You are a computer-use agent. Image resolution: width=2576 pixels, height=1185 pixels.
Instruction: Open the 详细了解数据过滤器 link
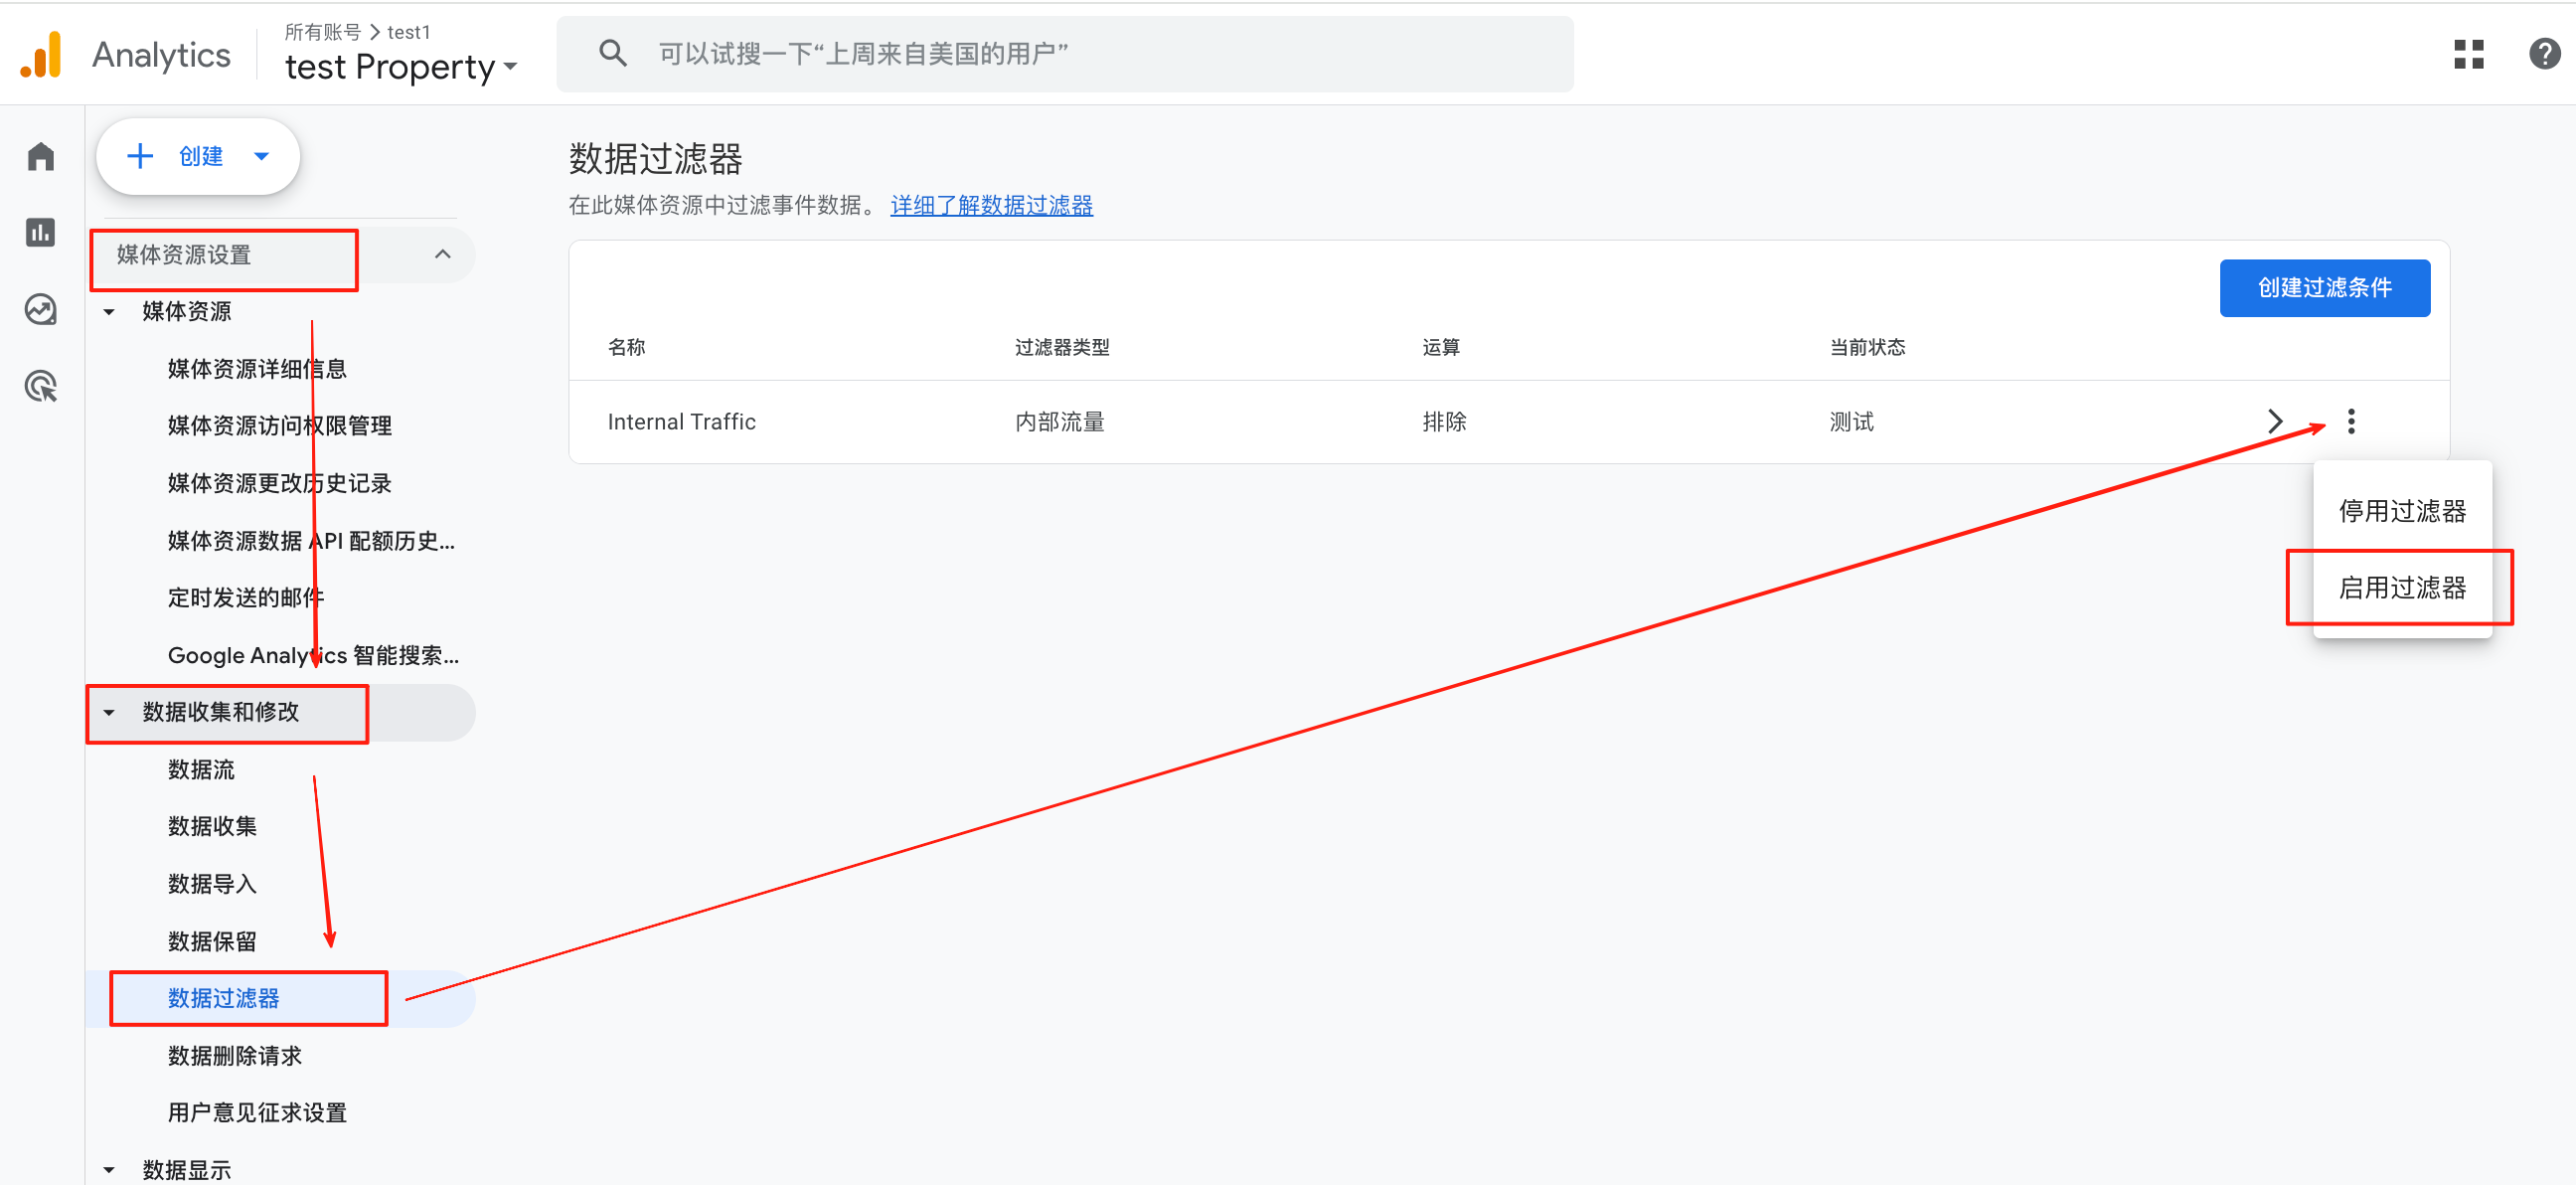pyautogui.click(x=990, y=205)
